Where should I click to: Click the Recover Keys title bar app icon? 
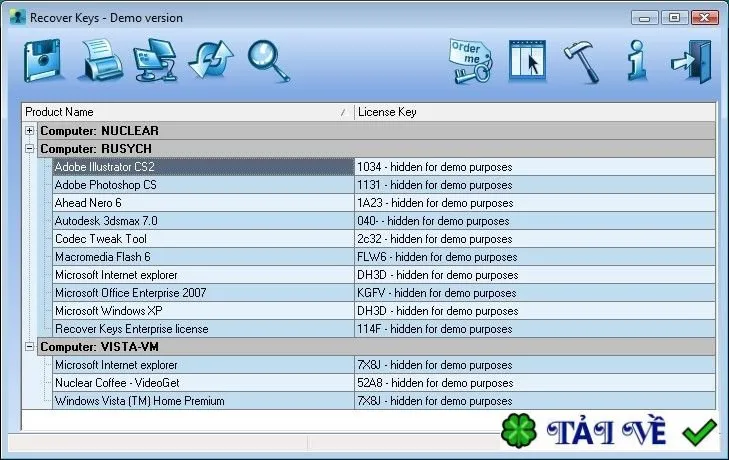(x=18, y=18)
